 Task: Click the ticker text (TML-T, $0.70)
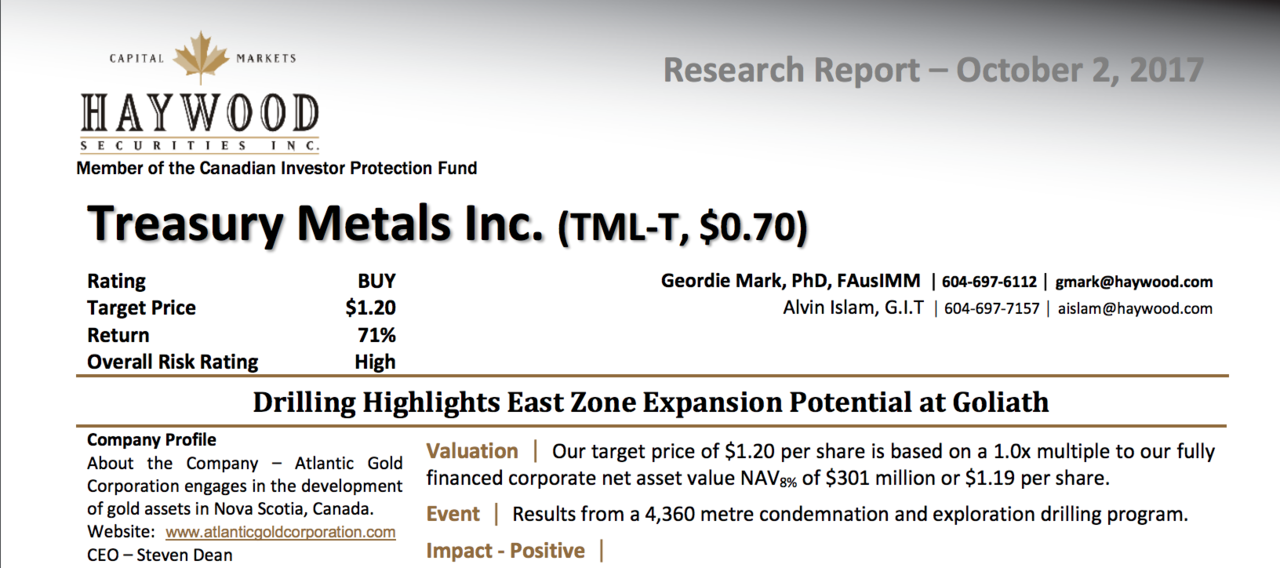tap(682, 228)
